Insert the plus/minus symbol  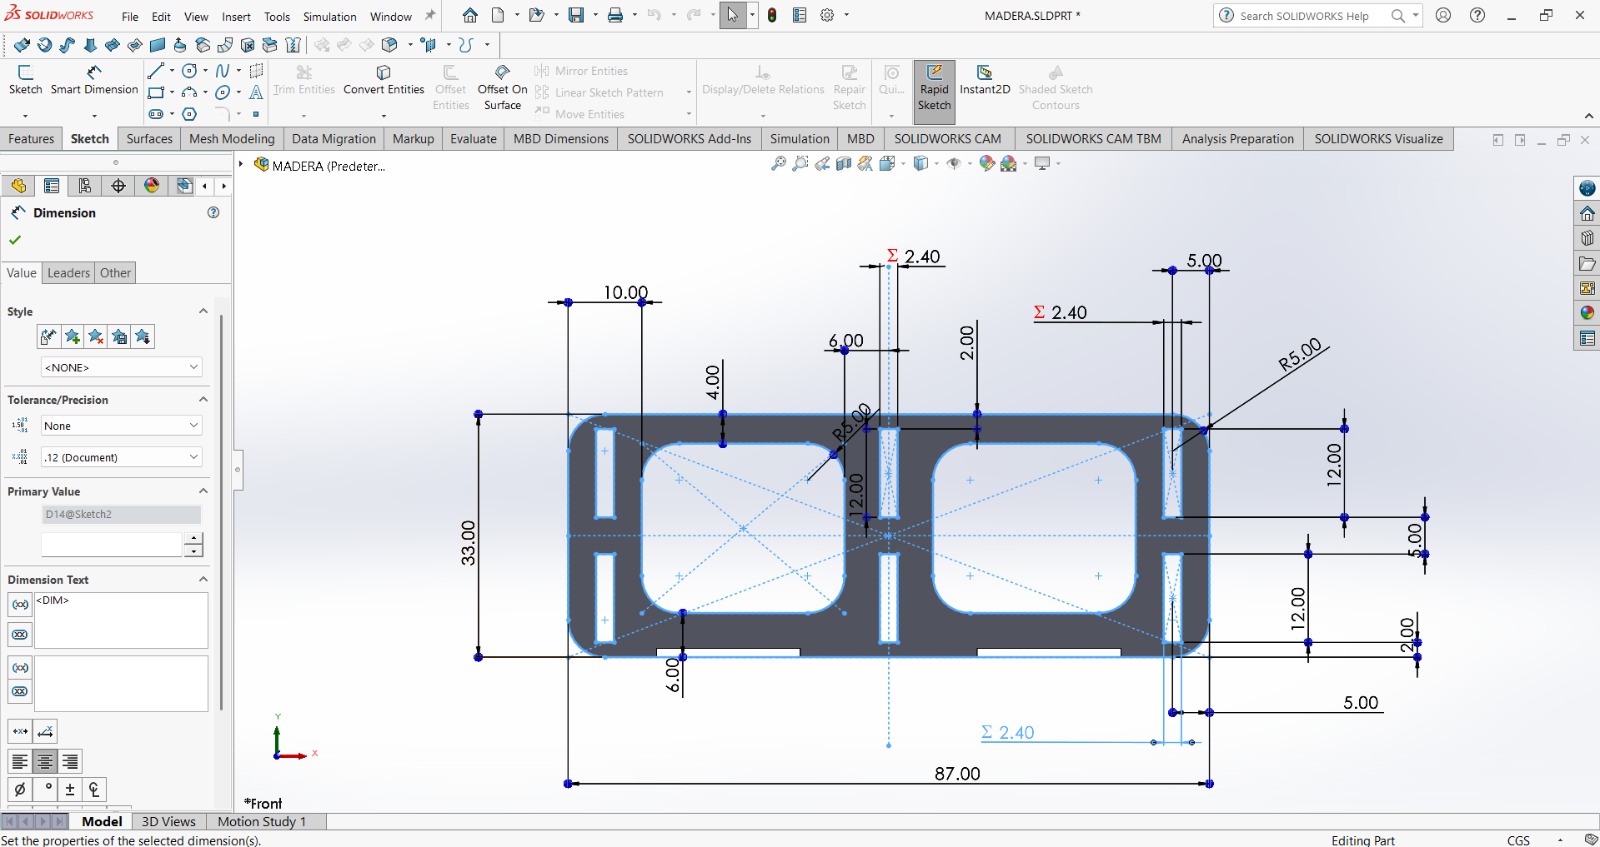point(70,789)
